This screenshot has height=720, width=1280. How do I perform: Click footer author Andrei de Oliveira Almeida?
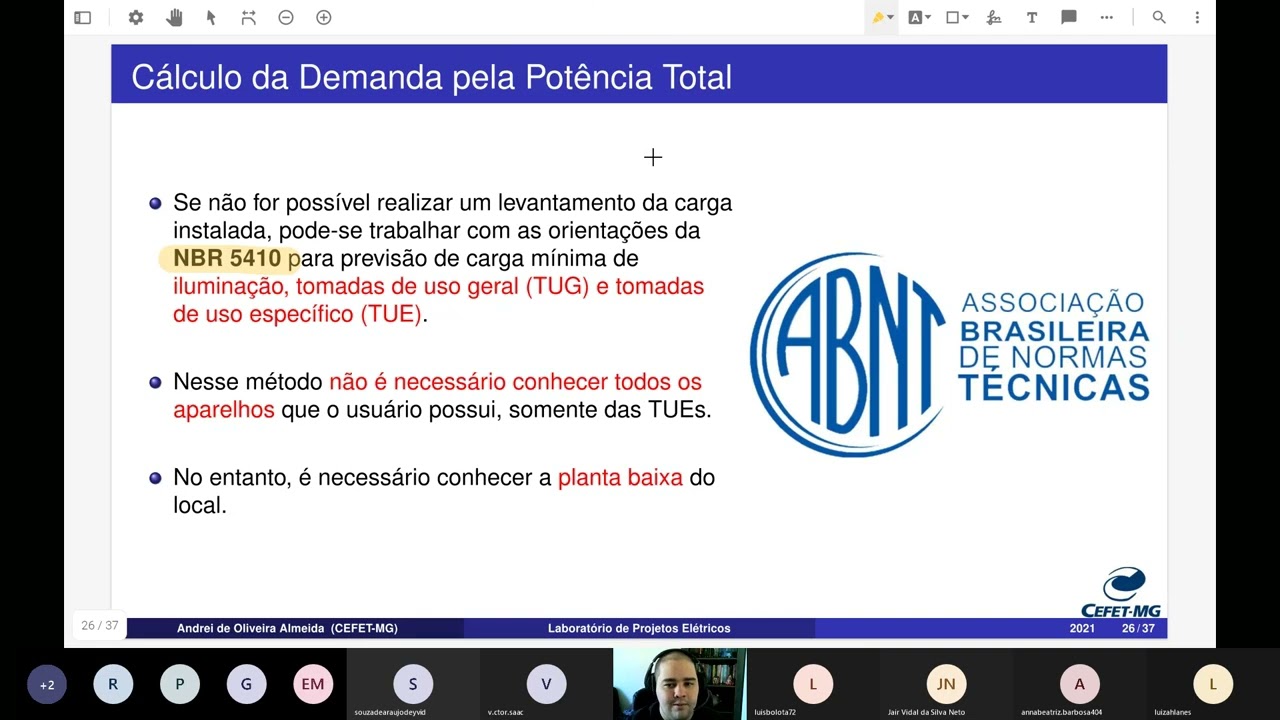point(287,628)
